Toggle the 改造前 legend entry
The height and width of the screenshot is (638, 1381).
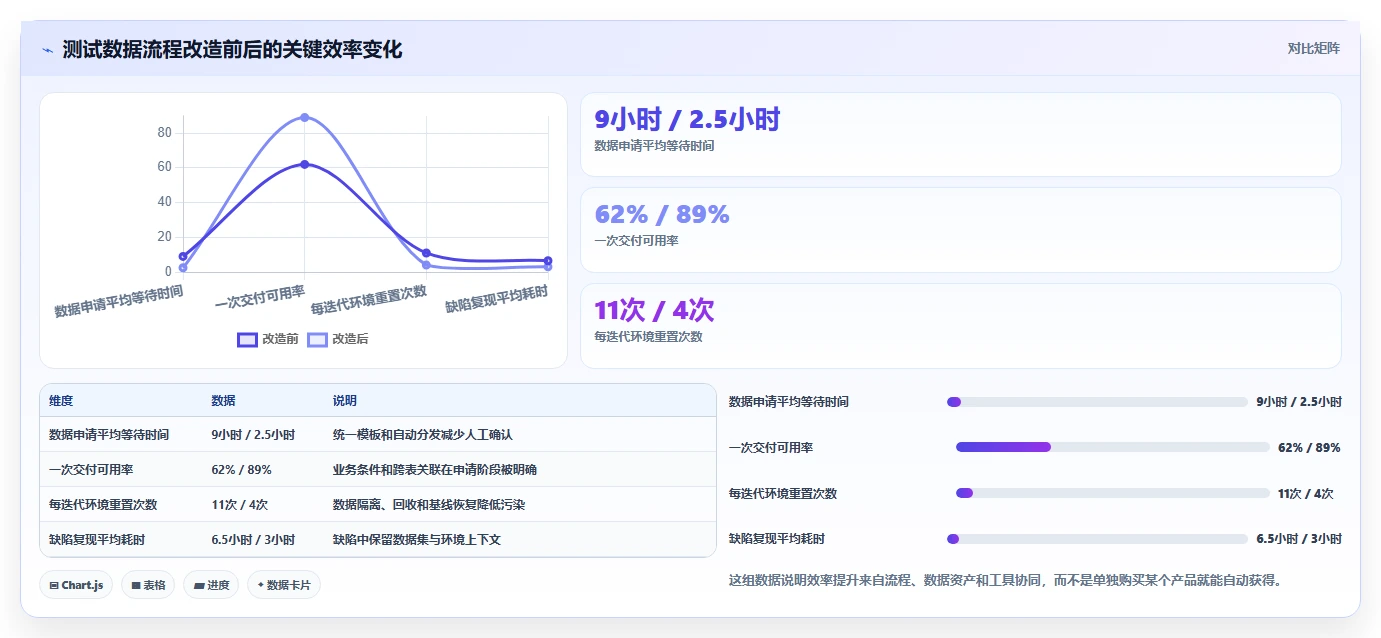[267, 339]
